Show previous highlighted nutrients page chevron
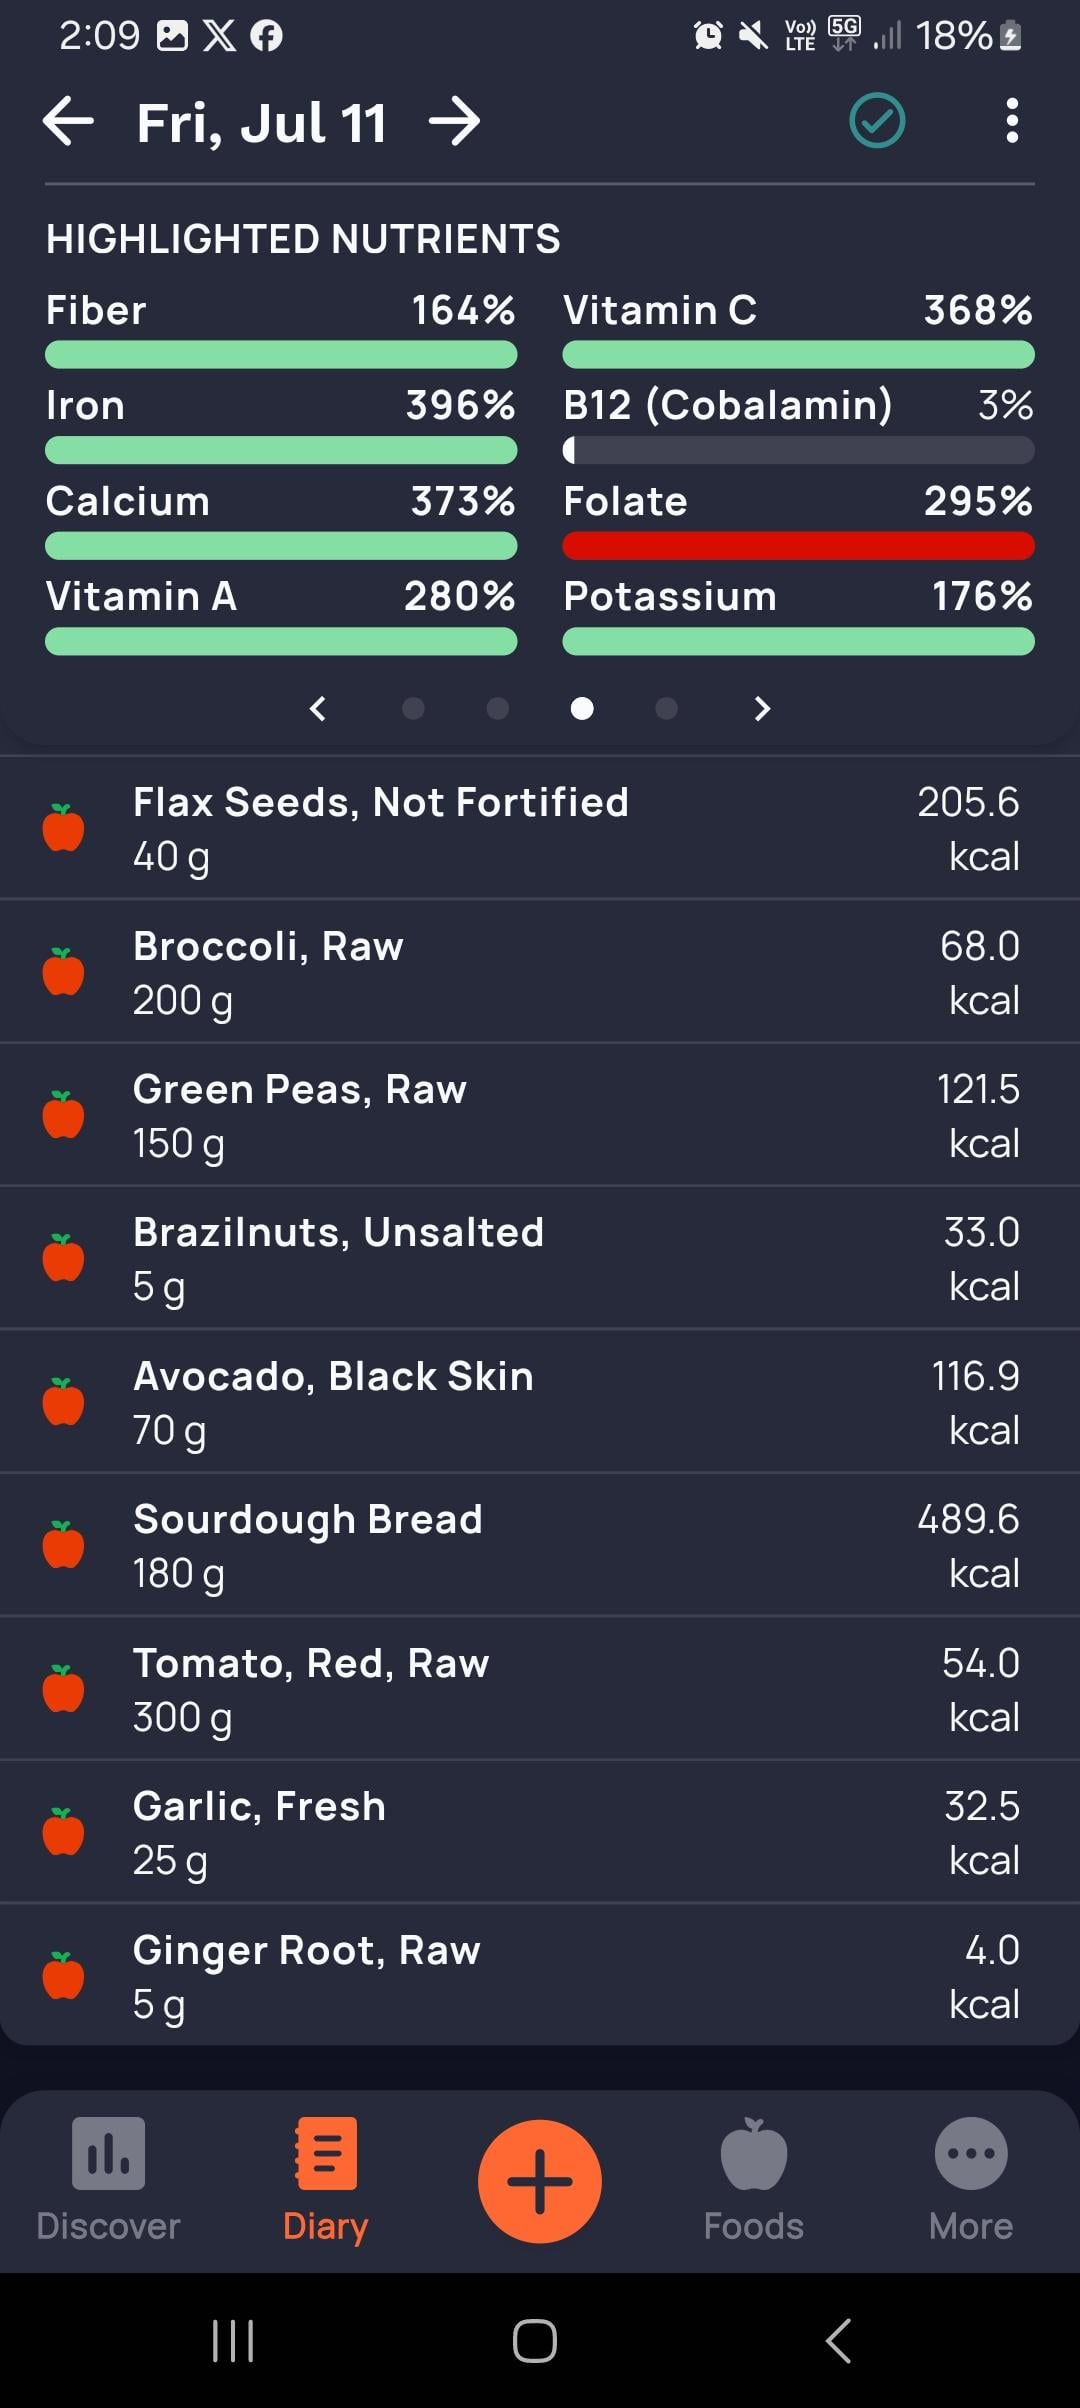 (x=318, y=709)
